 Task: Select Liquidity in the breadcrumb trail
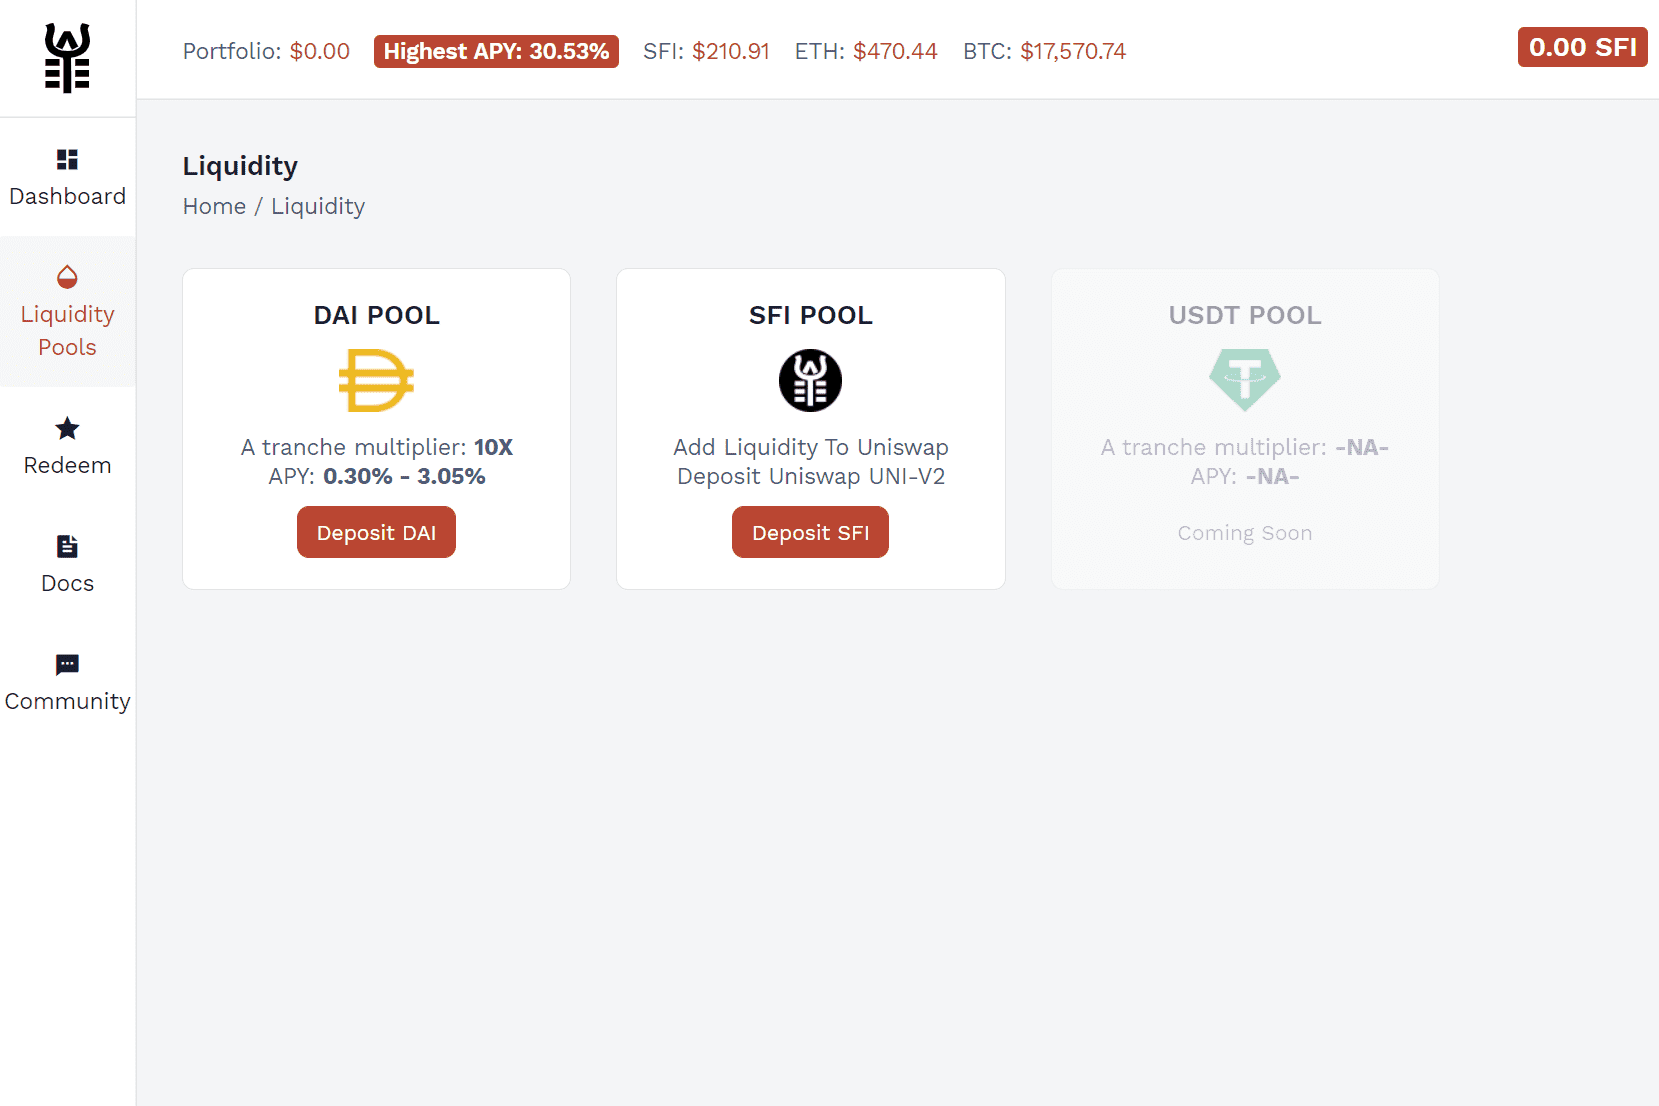pos(318,206)
